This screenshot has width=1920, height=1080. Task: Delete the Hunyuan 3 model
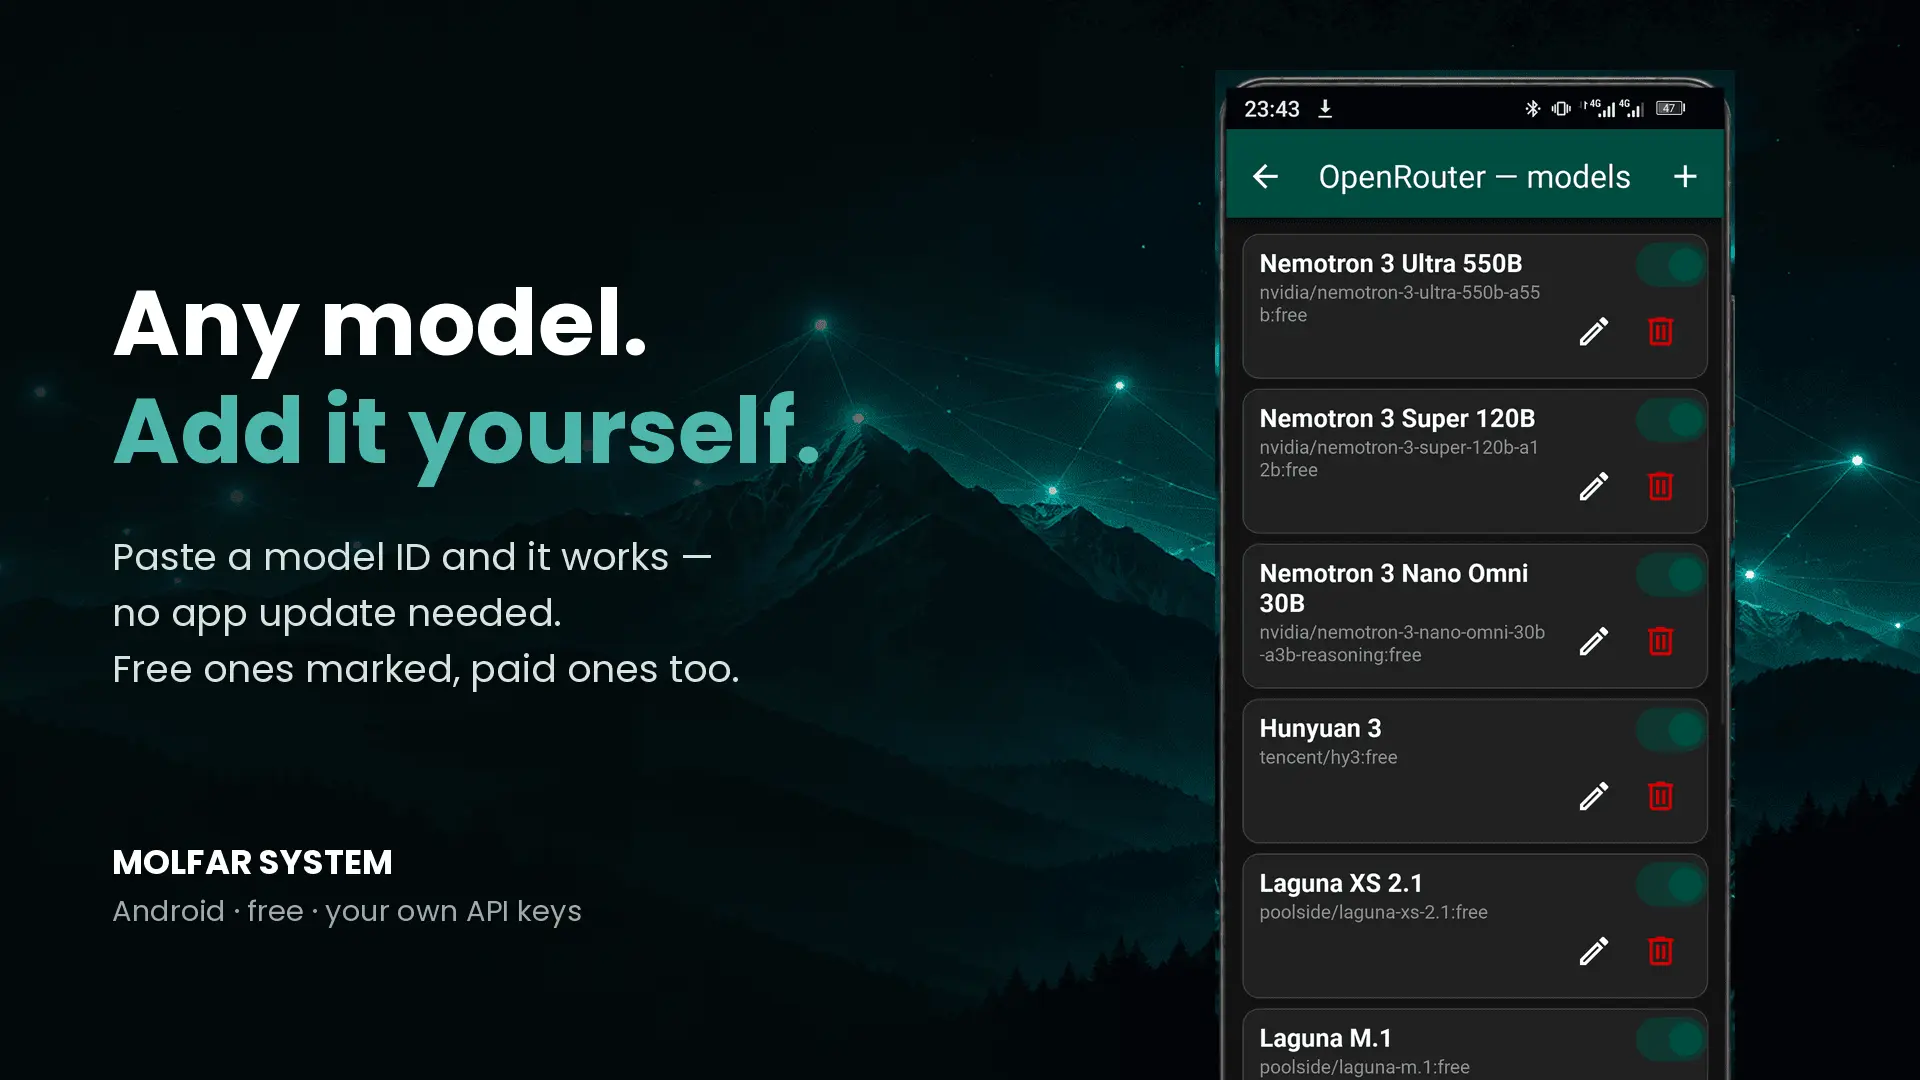click(x=1660, y=796)
